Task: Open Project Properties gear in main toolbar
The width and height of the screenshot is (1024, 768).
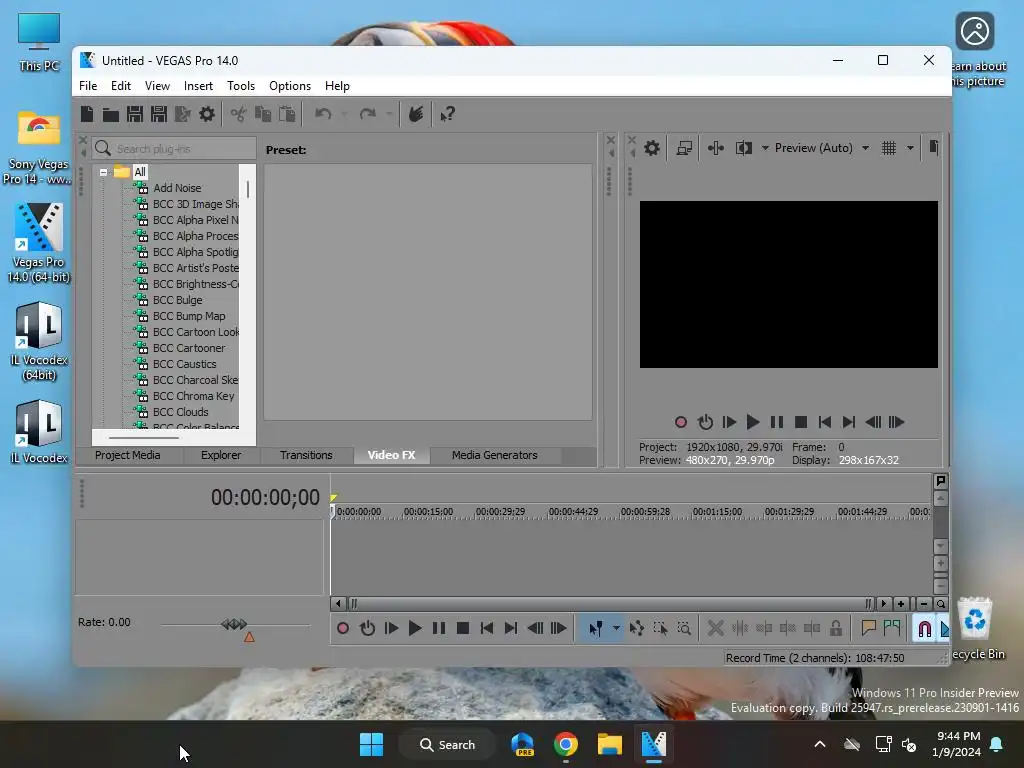Action: click(207, 114)
